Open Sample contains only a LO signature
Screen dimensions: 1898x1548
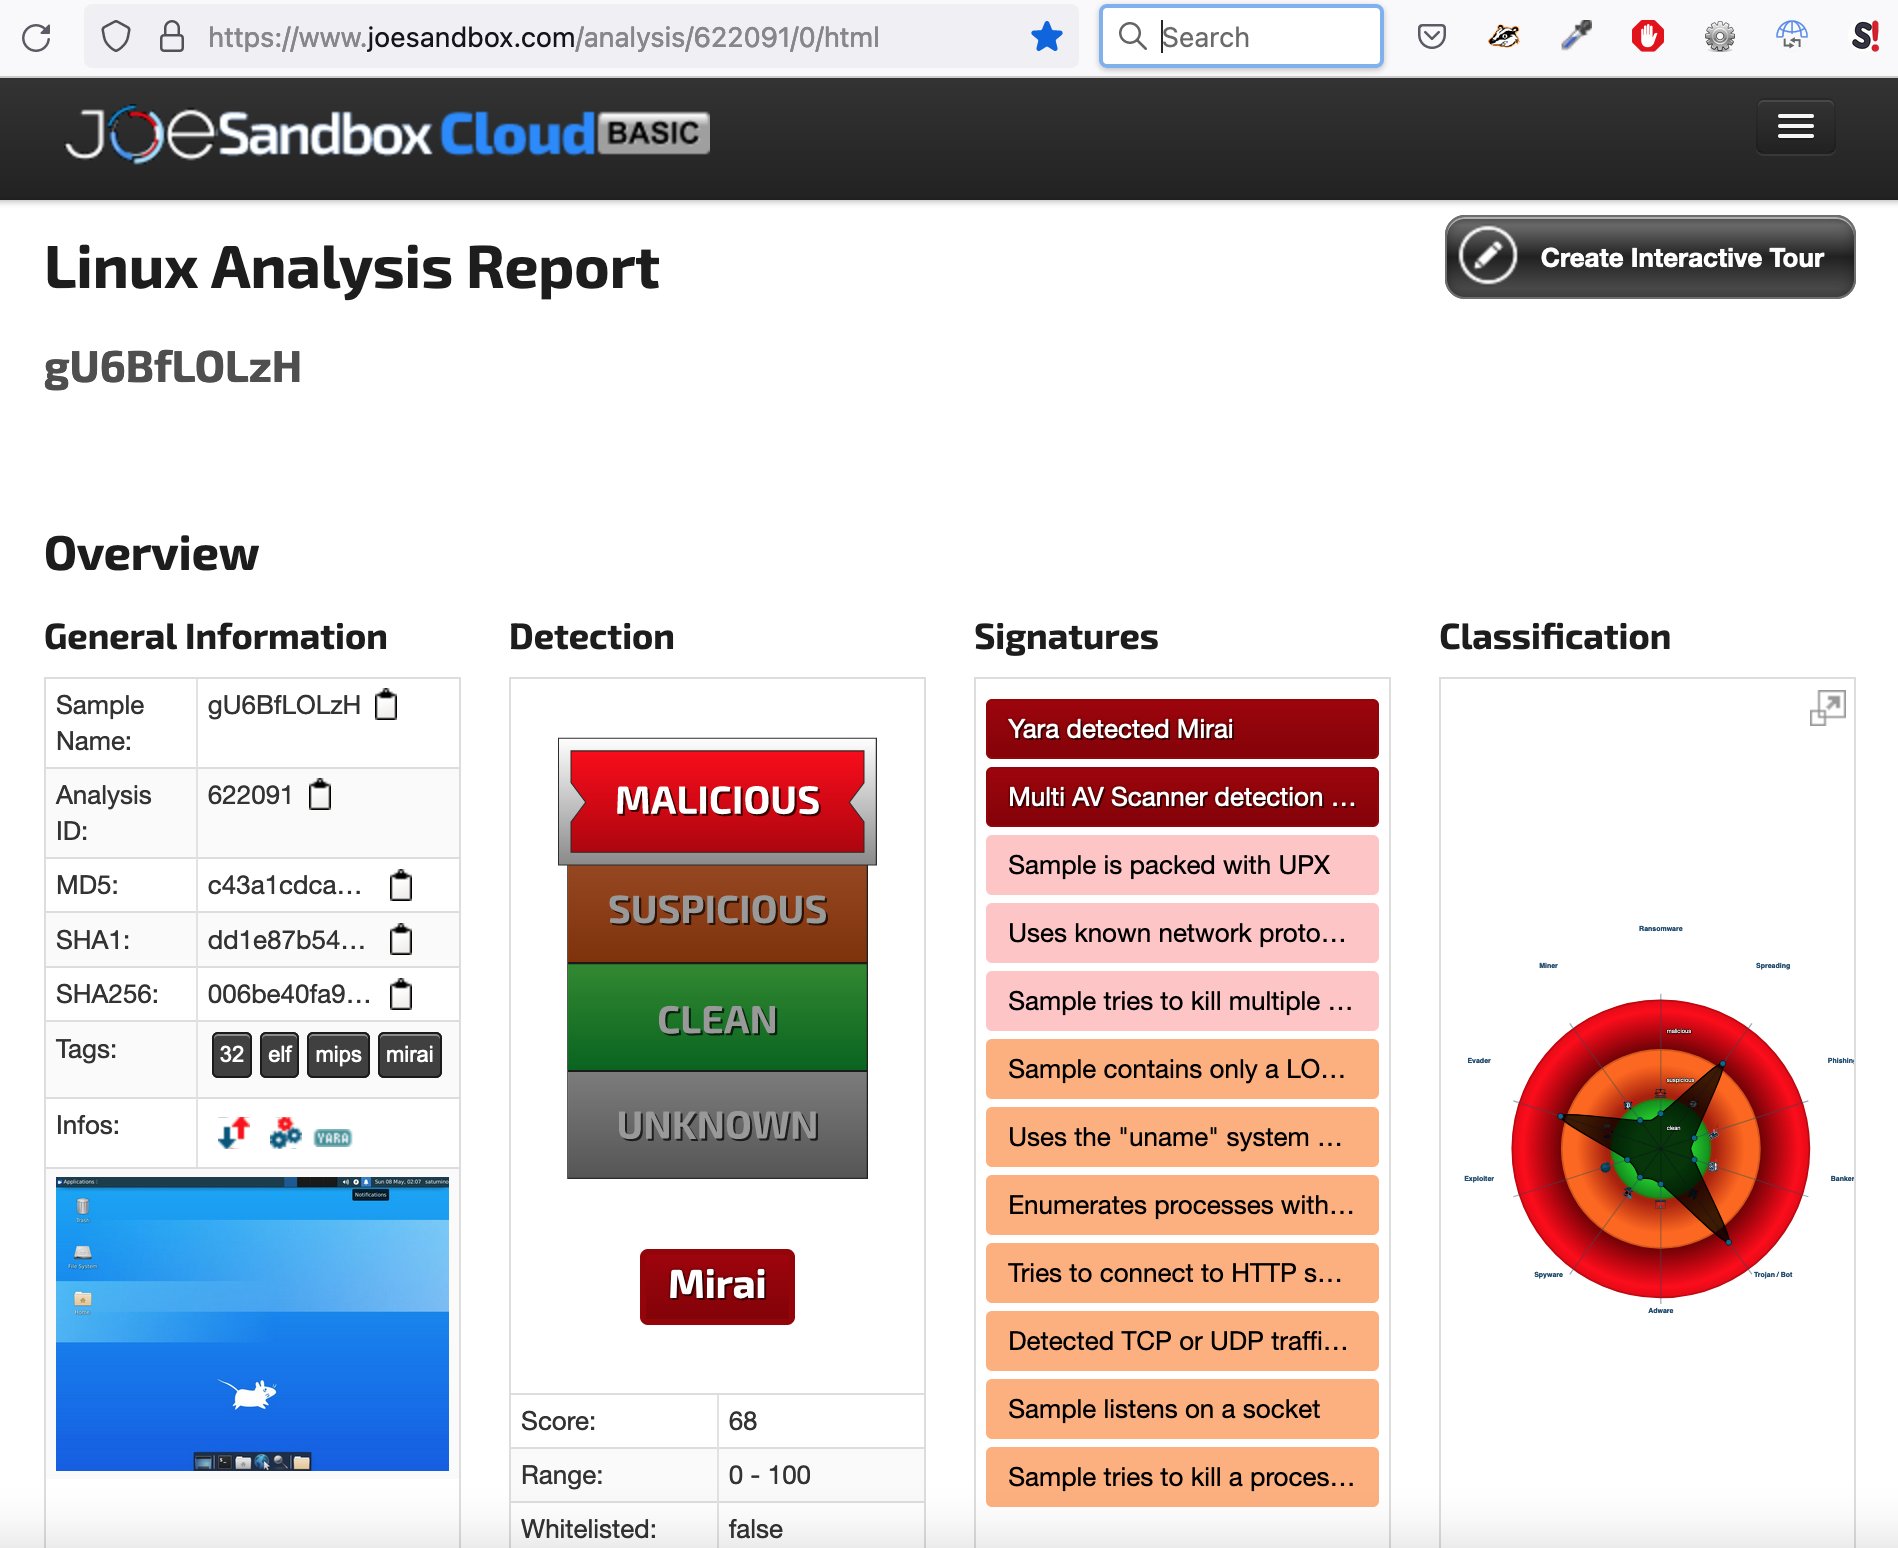click(1182, 1069)
